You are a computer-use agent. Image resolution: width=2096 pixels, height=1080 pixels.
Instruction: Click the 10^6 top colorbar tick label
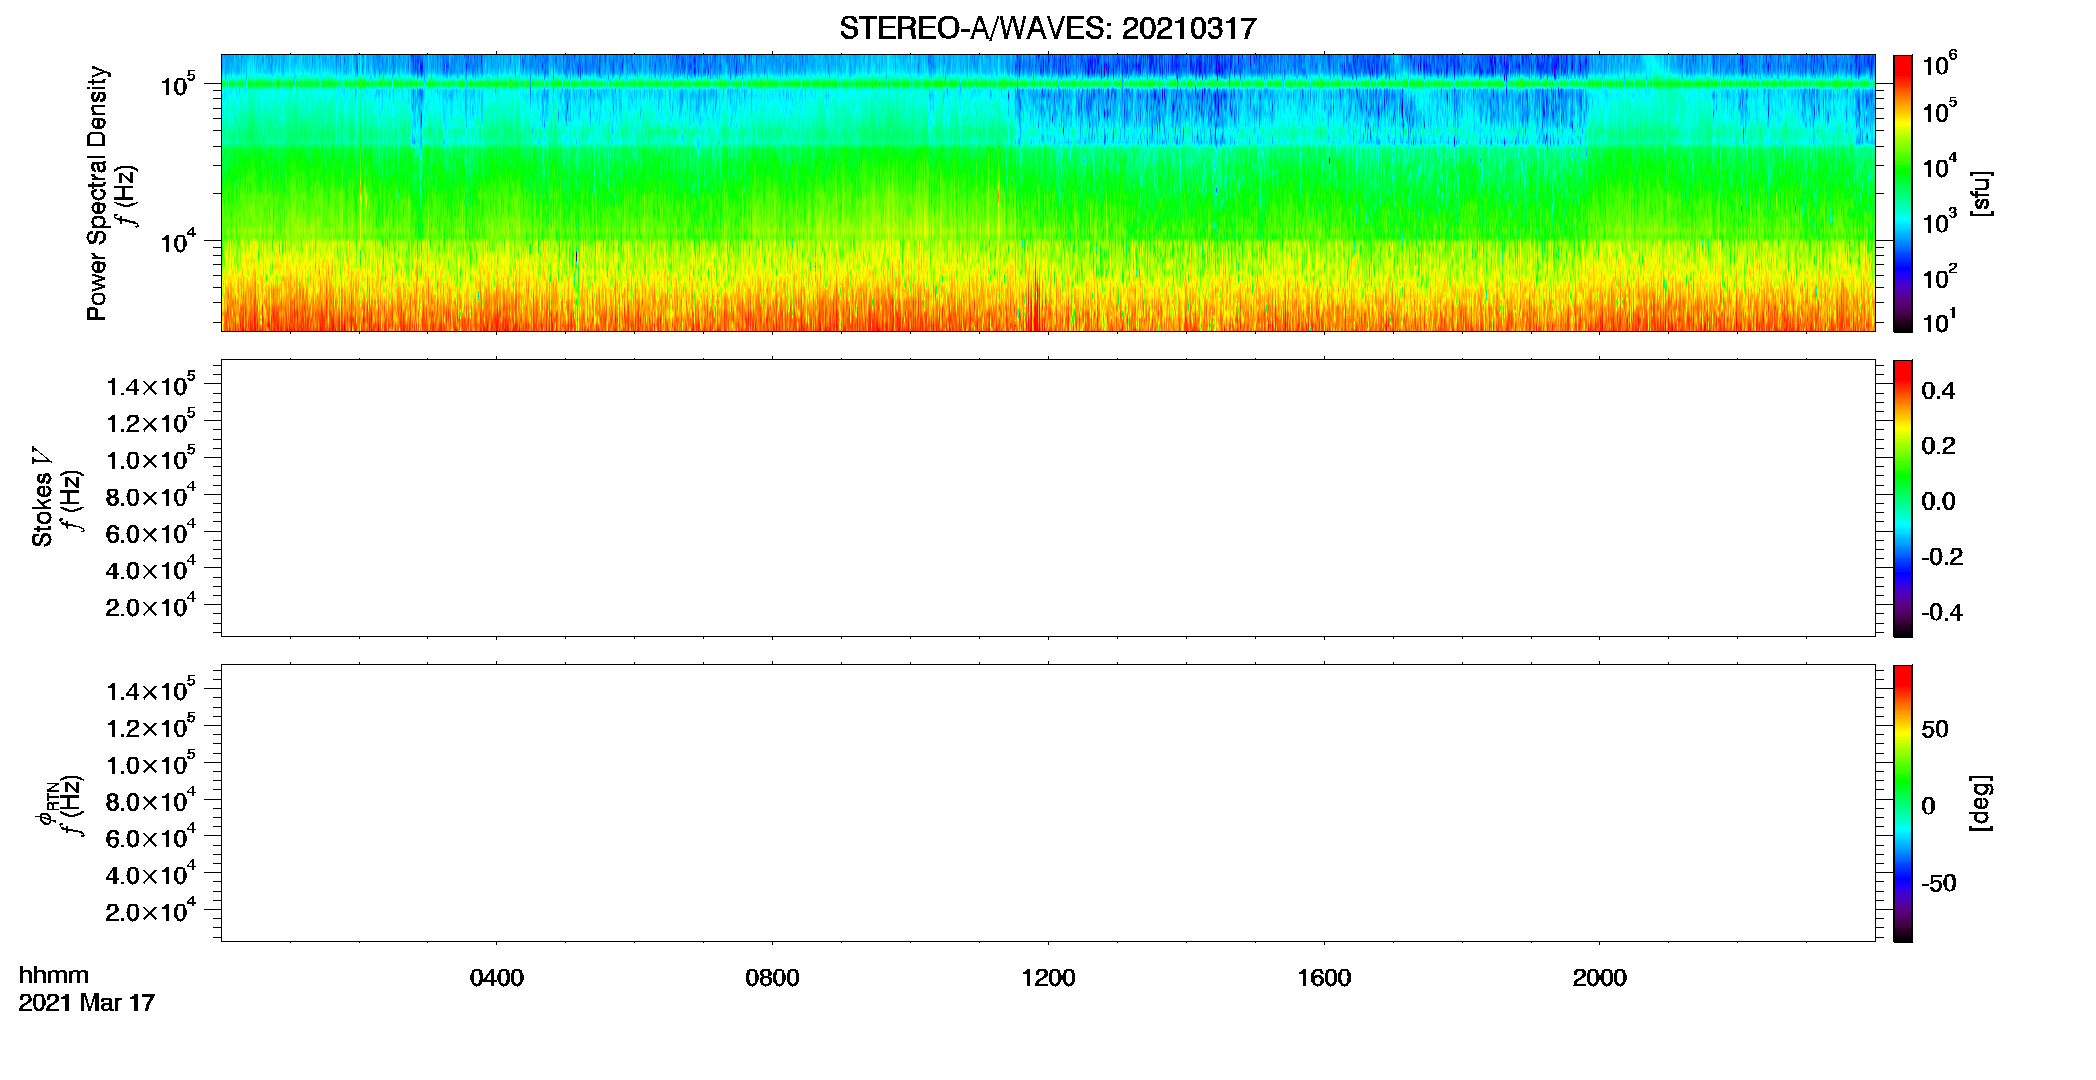1939,65
